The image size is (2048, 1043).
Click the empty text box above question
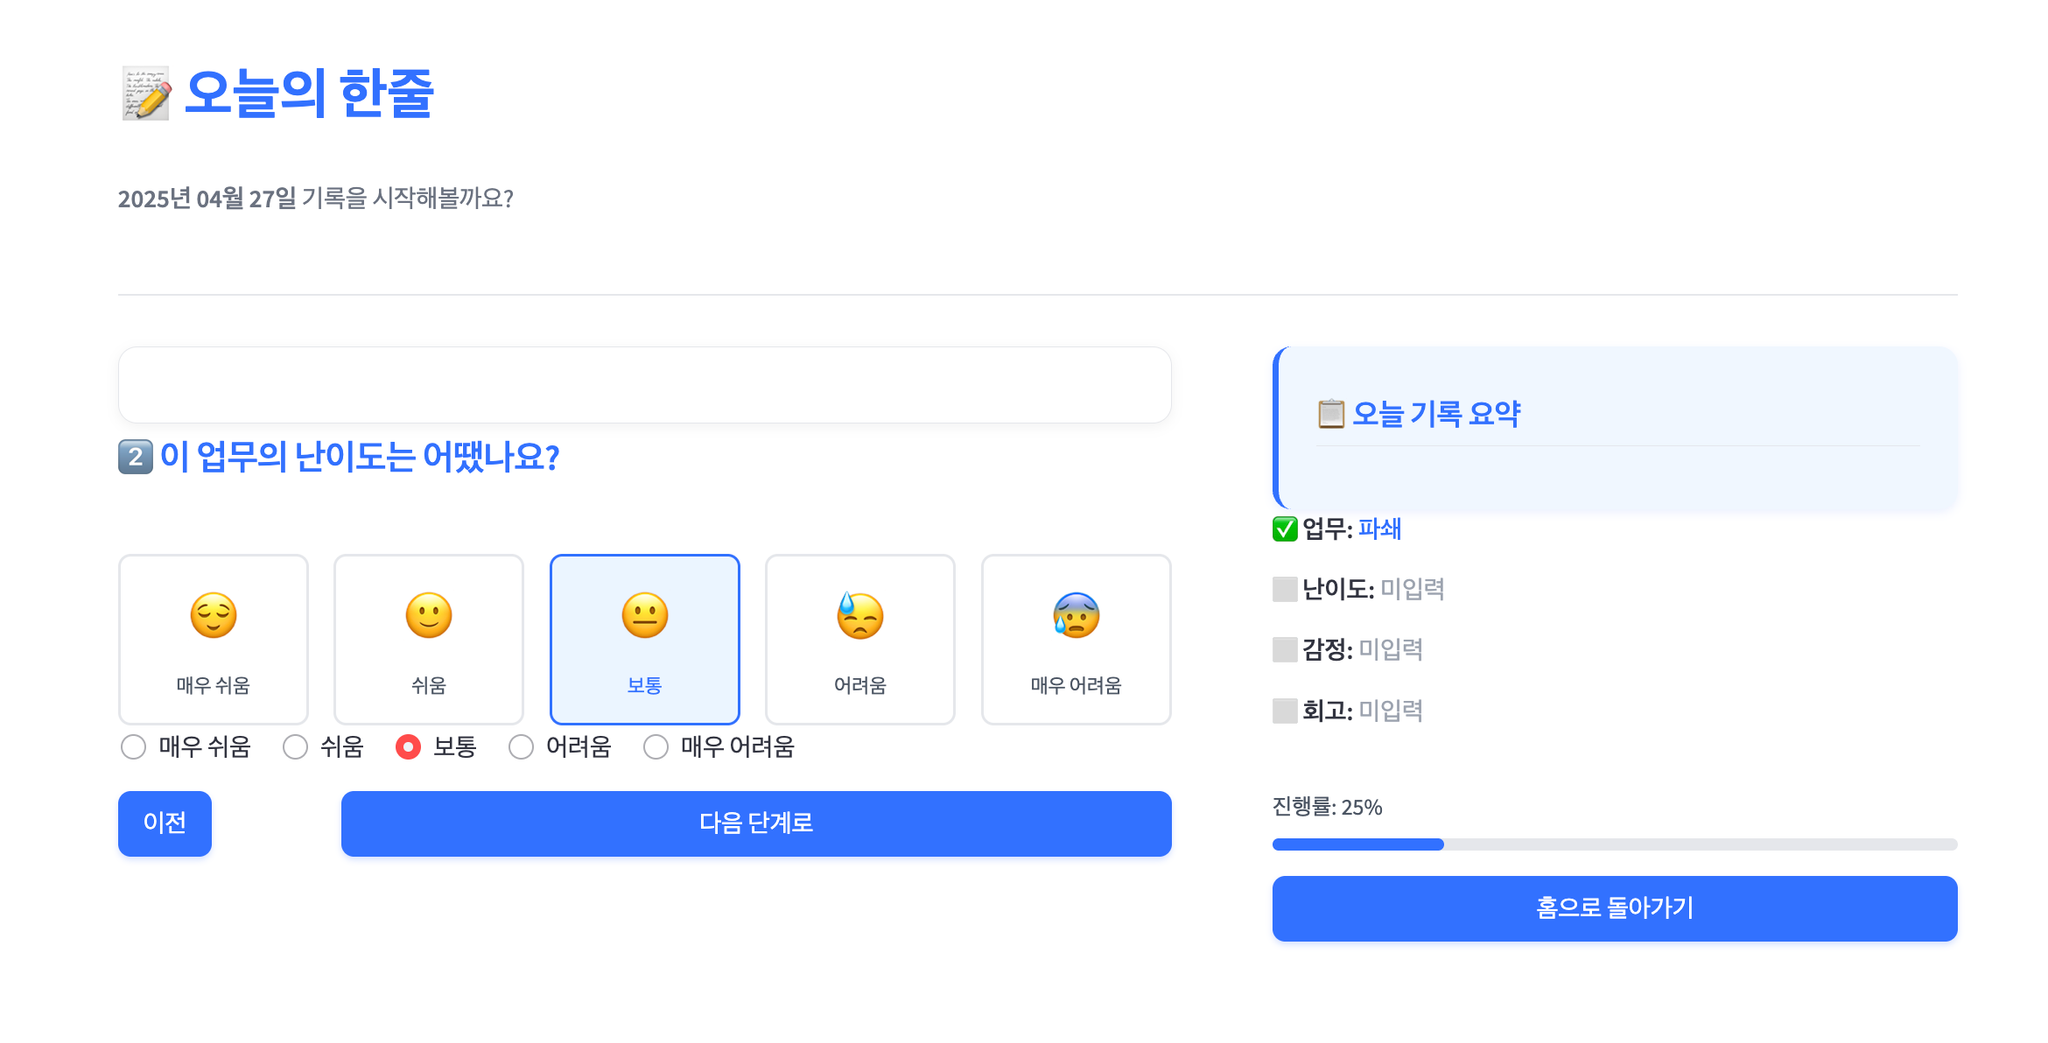pyautogui.click(x=645, y=385)
